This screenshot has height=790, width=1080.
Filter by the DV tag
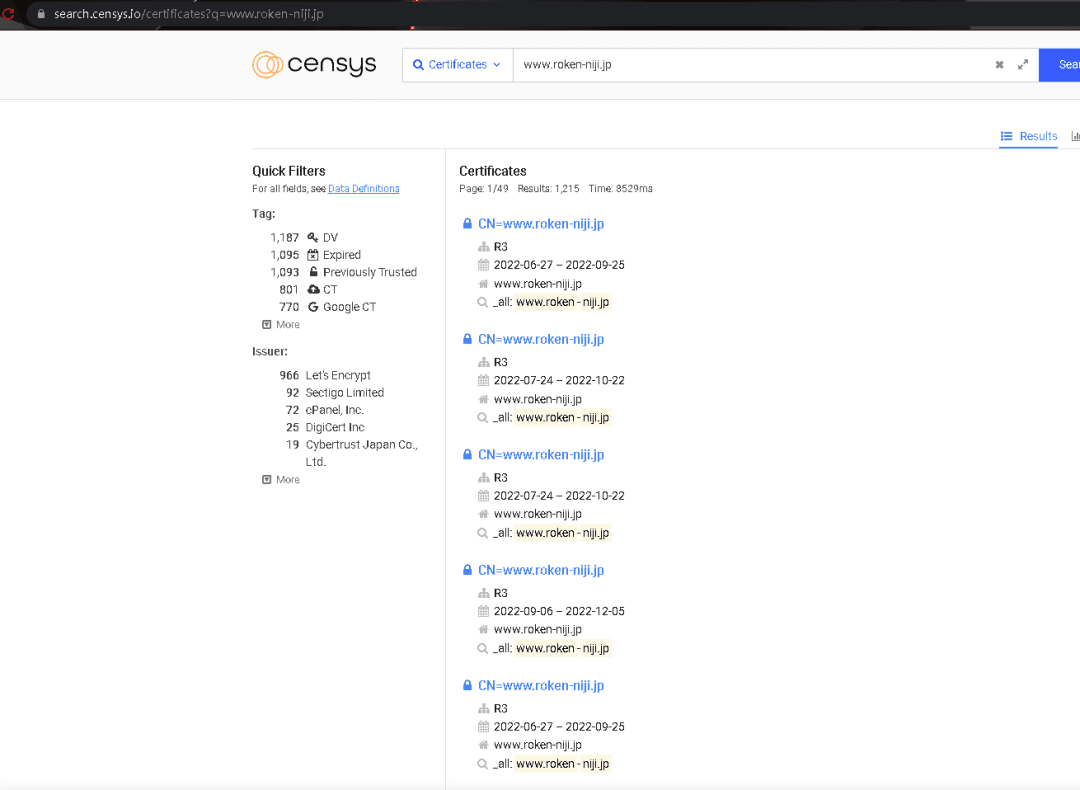[x=331, y=238]
